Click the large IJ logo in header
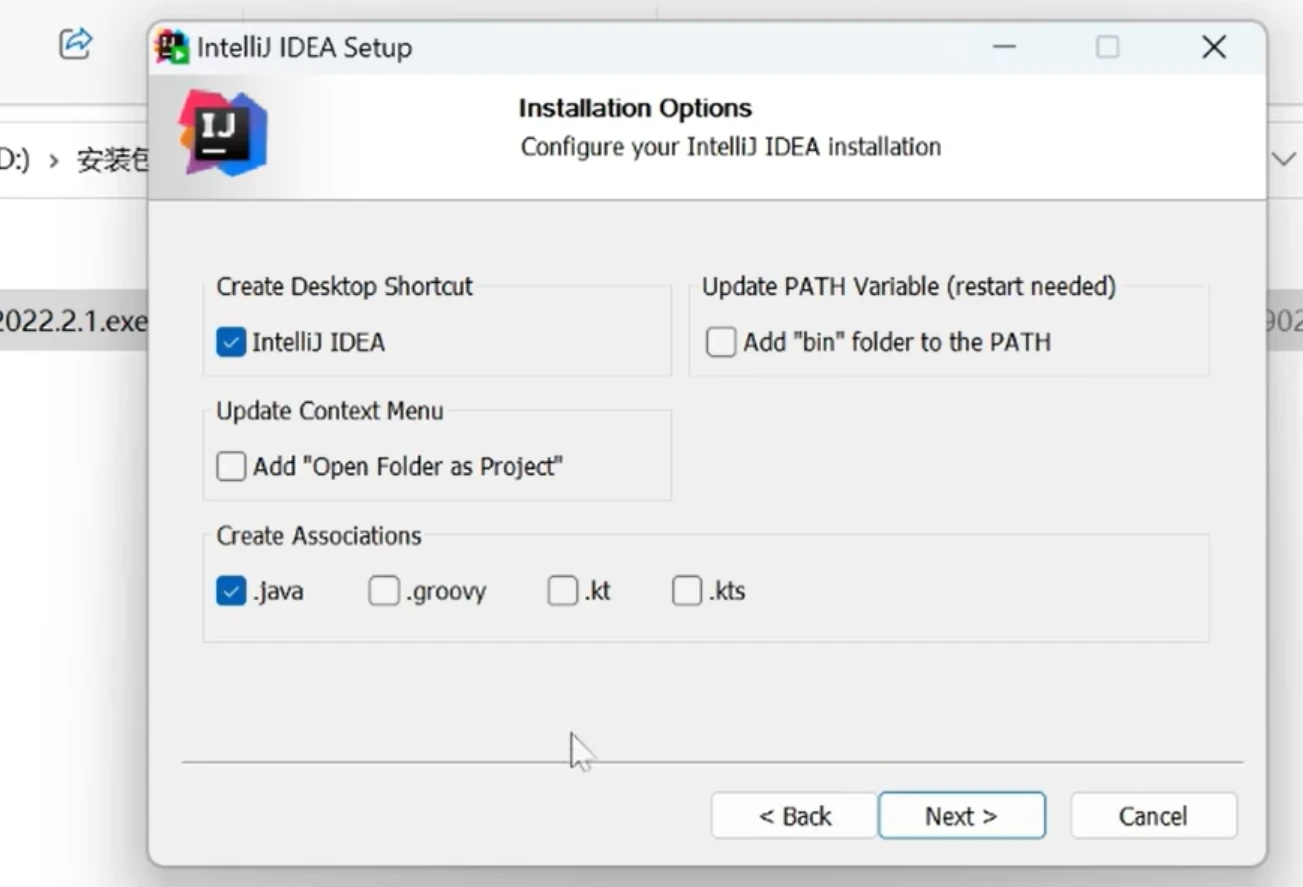Viewport: 1303px width, 887px height. (222, 133)
